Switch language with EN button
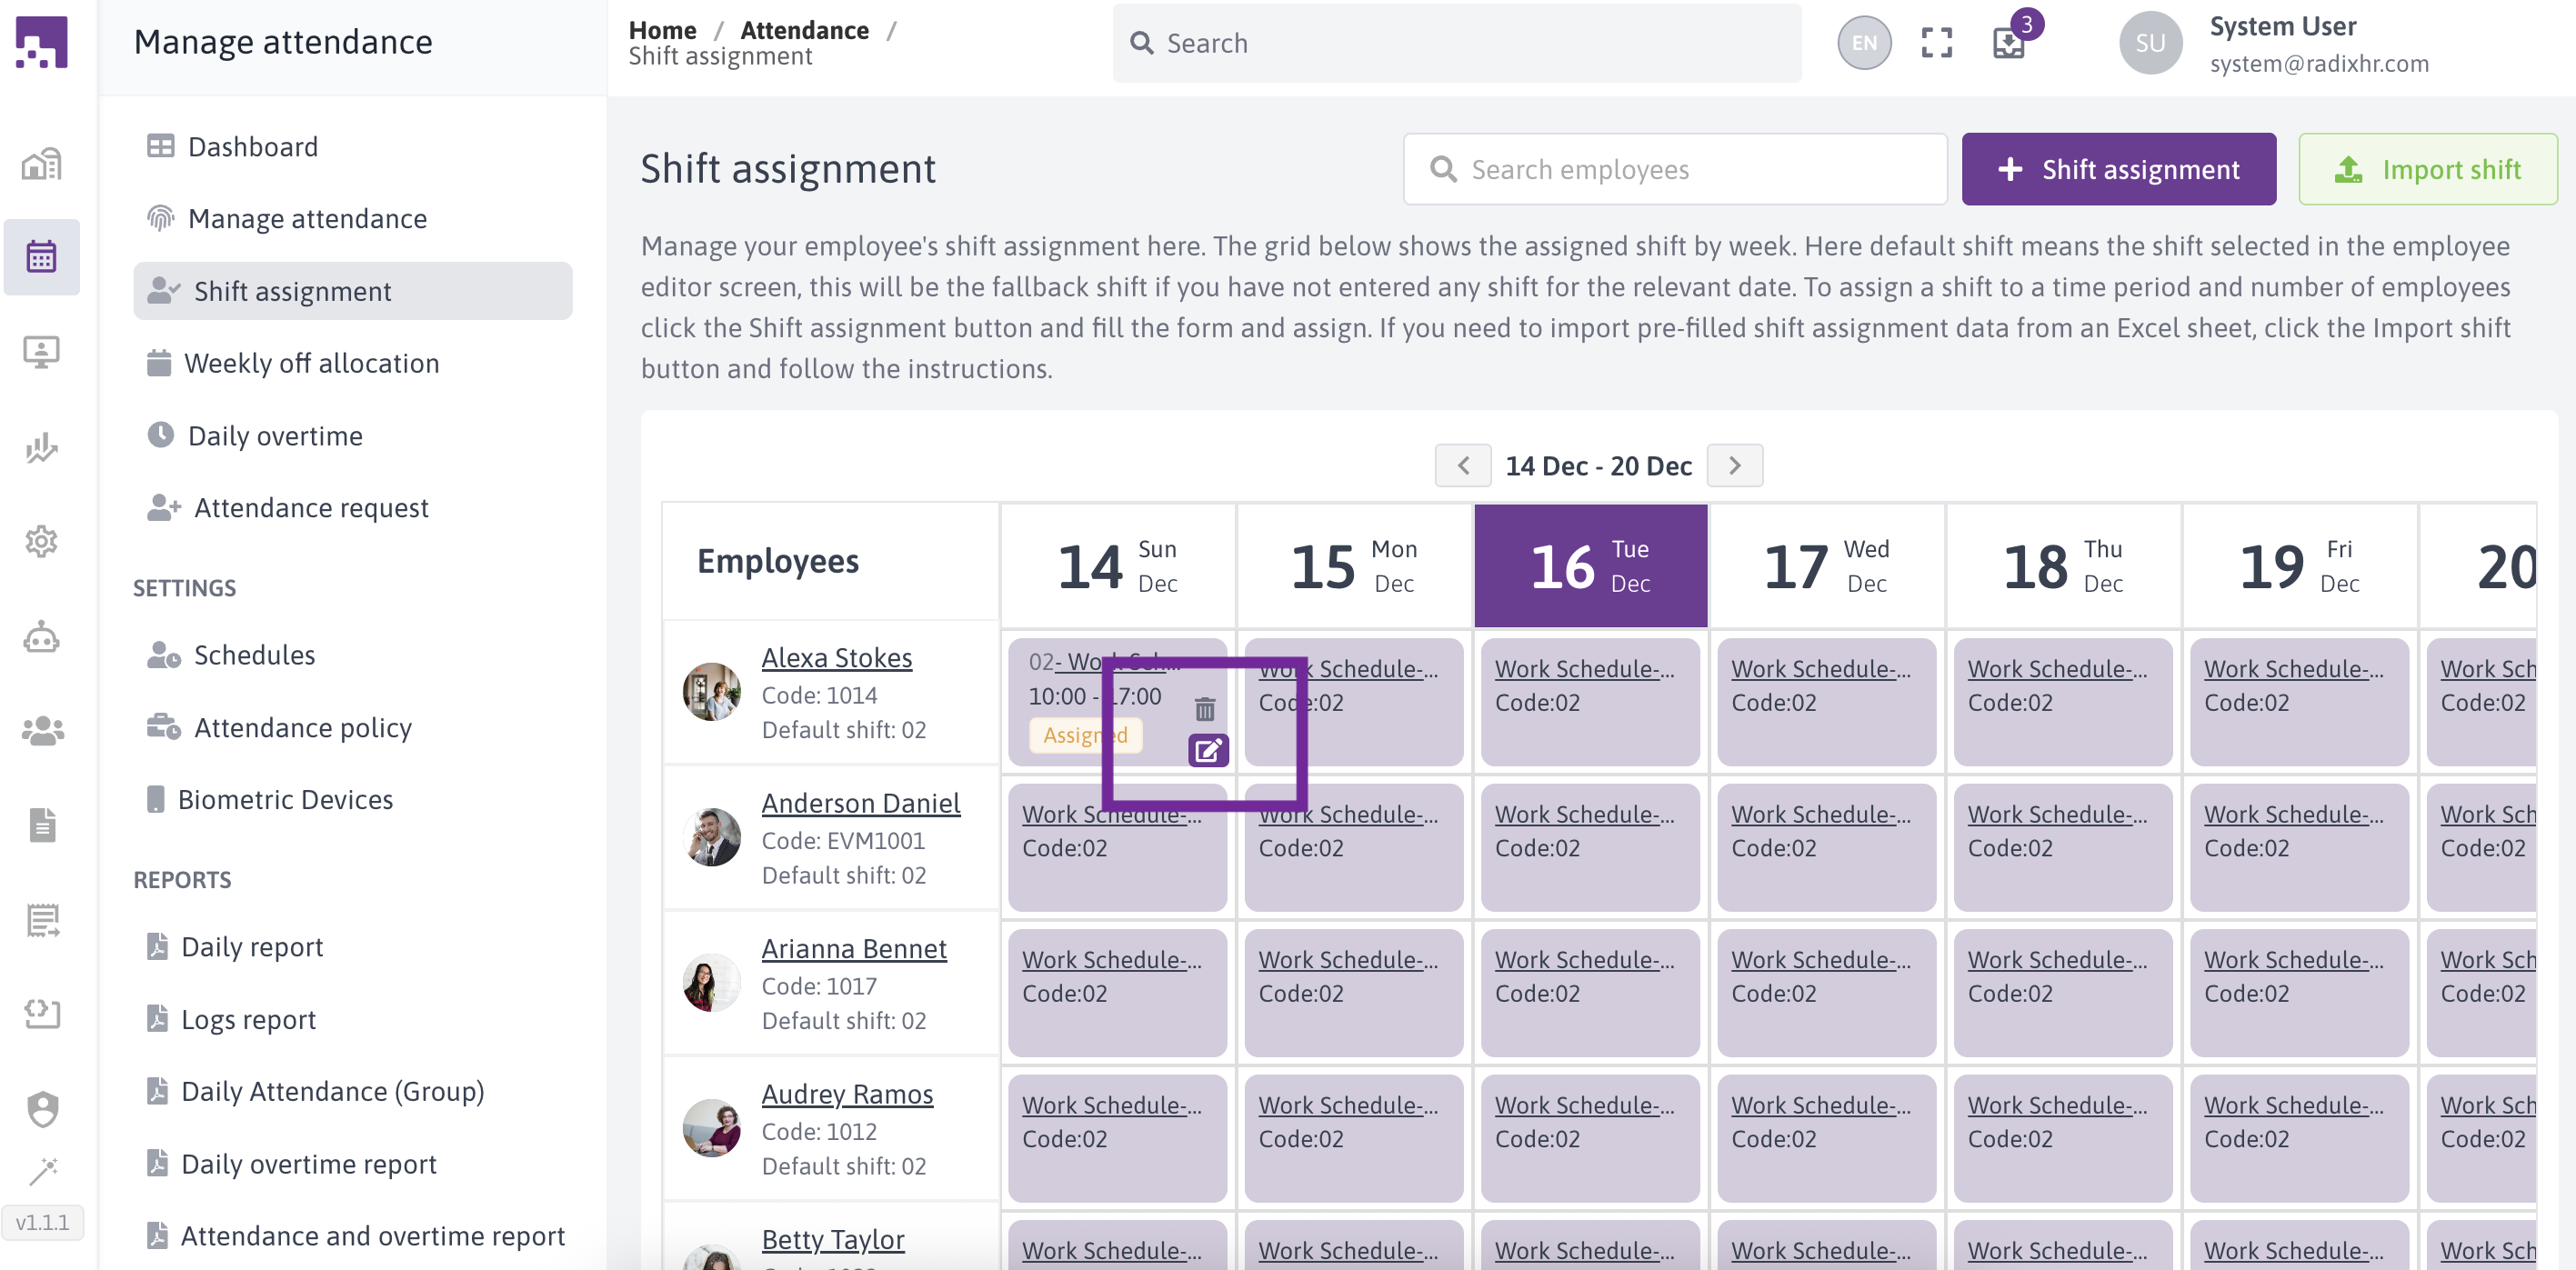Image resolution: width=2576 pixels, height=1270 pixels. point(1864,43)
